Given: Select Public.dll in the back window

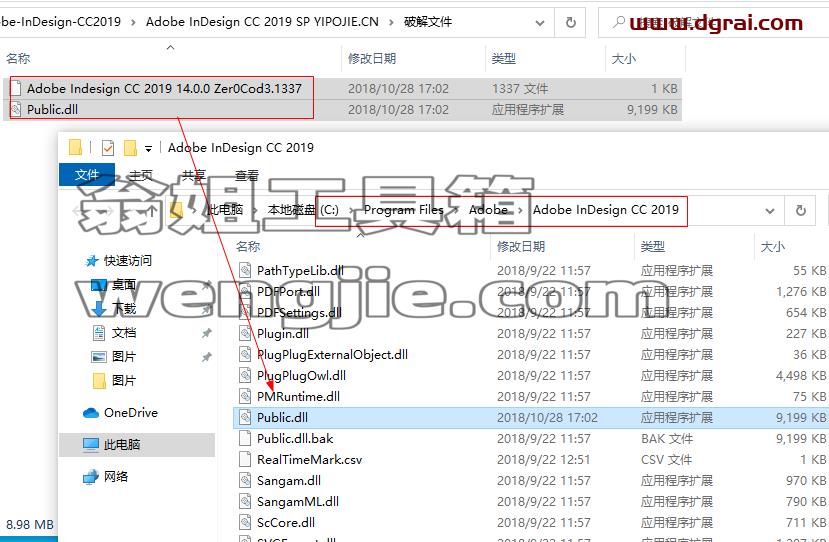Looking at the screenshot, I should (343, 109).
